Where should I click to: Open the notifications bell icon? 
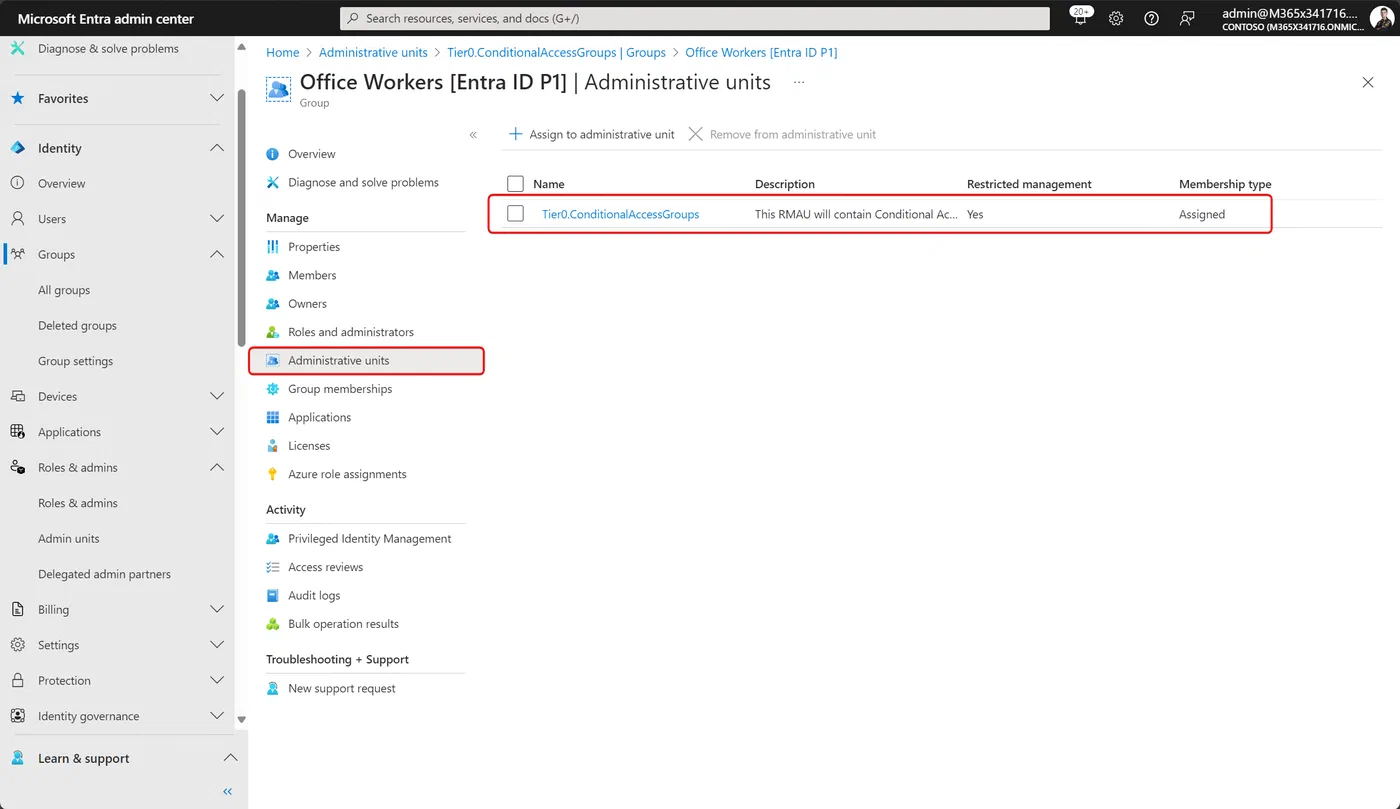1081,18
